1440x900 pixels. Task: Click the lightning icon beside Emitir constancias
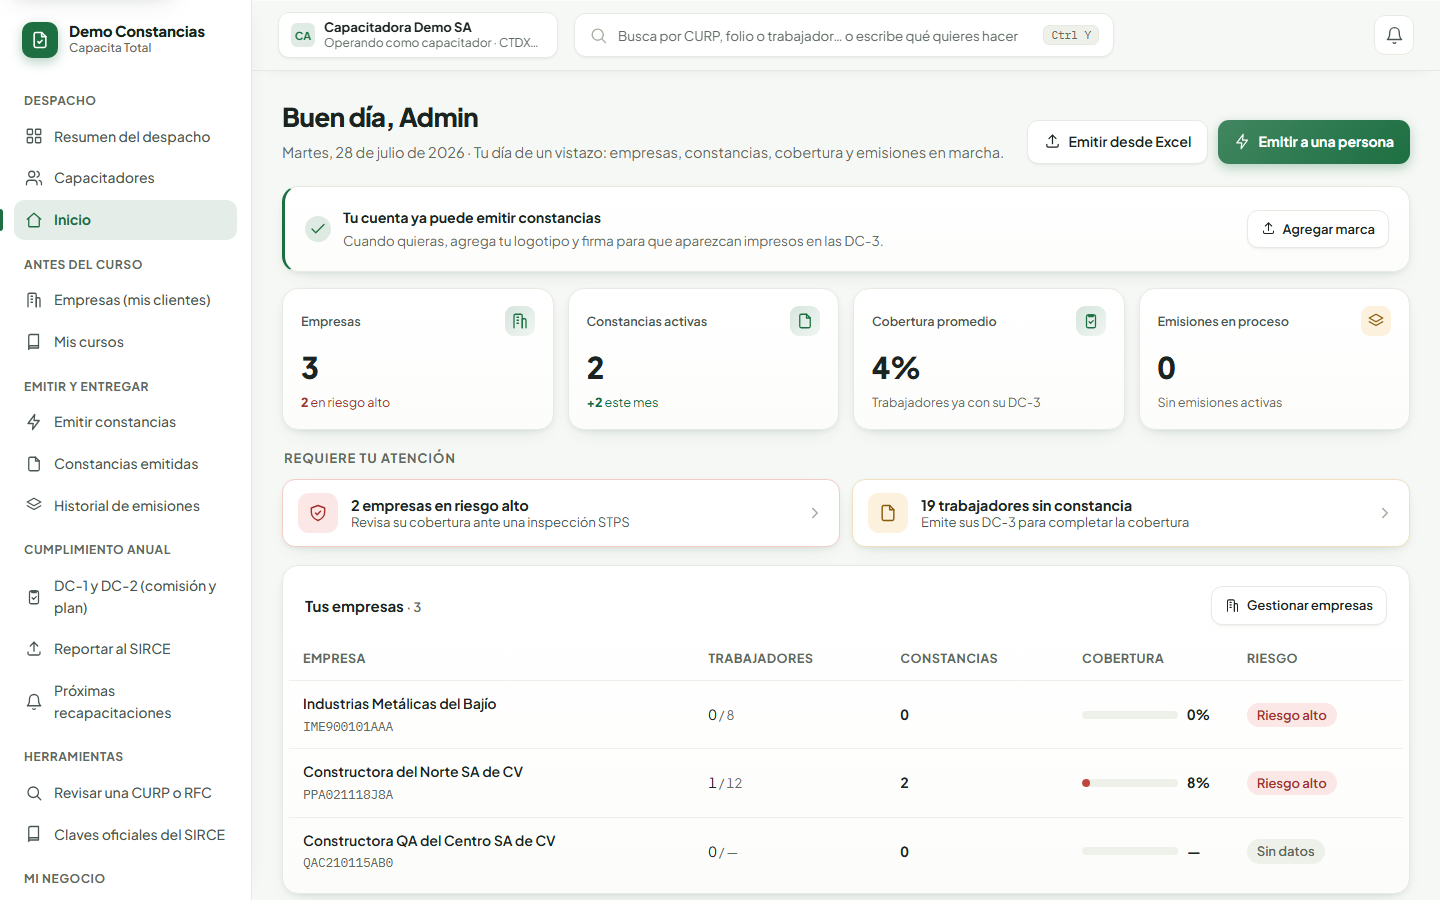tap(34, 422)
